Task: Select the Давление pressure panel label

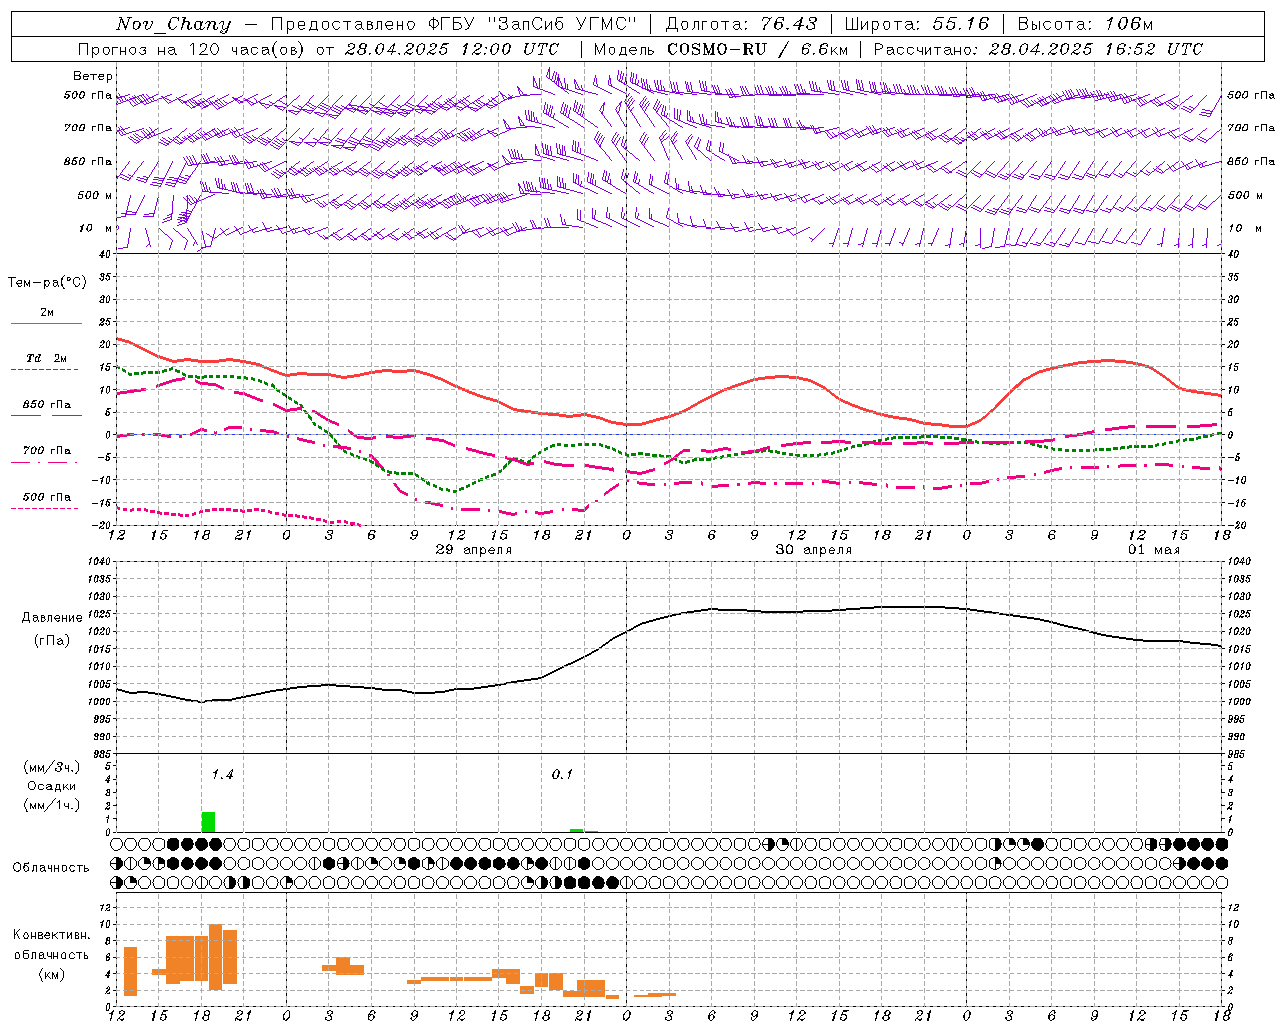Action: point(52,618)
